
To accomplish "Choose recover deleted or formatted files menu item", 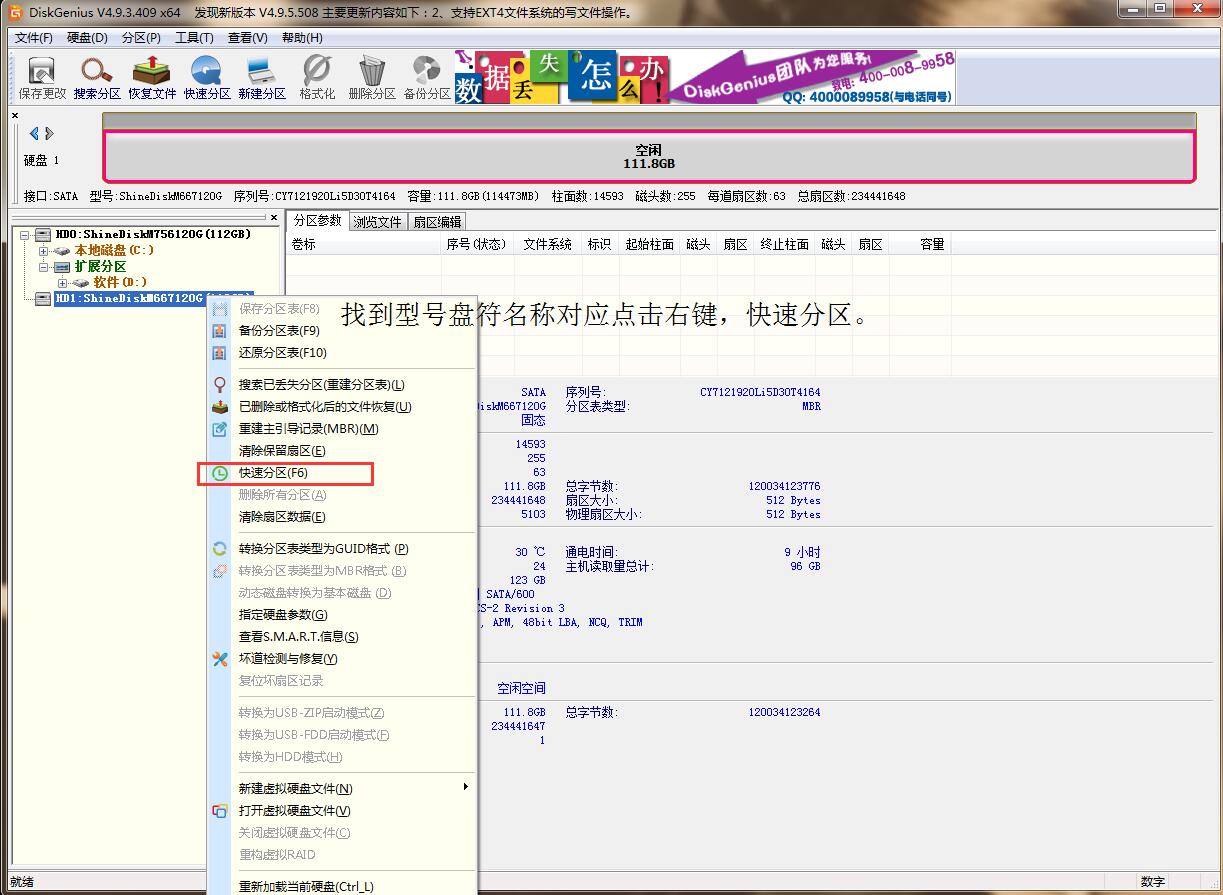I will tap(342, 406).
